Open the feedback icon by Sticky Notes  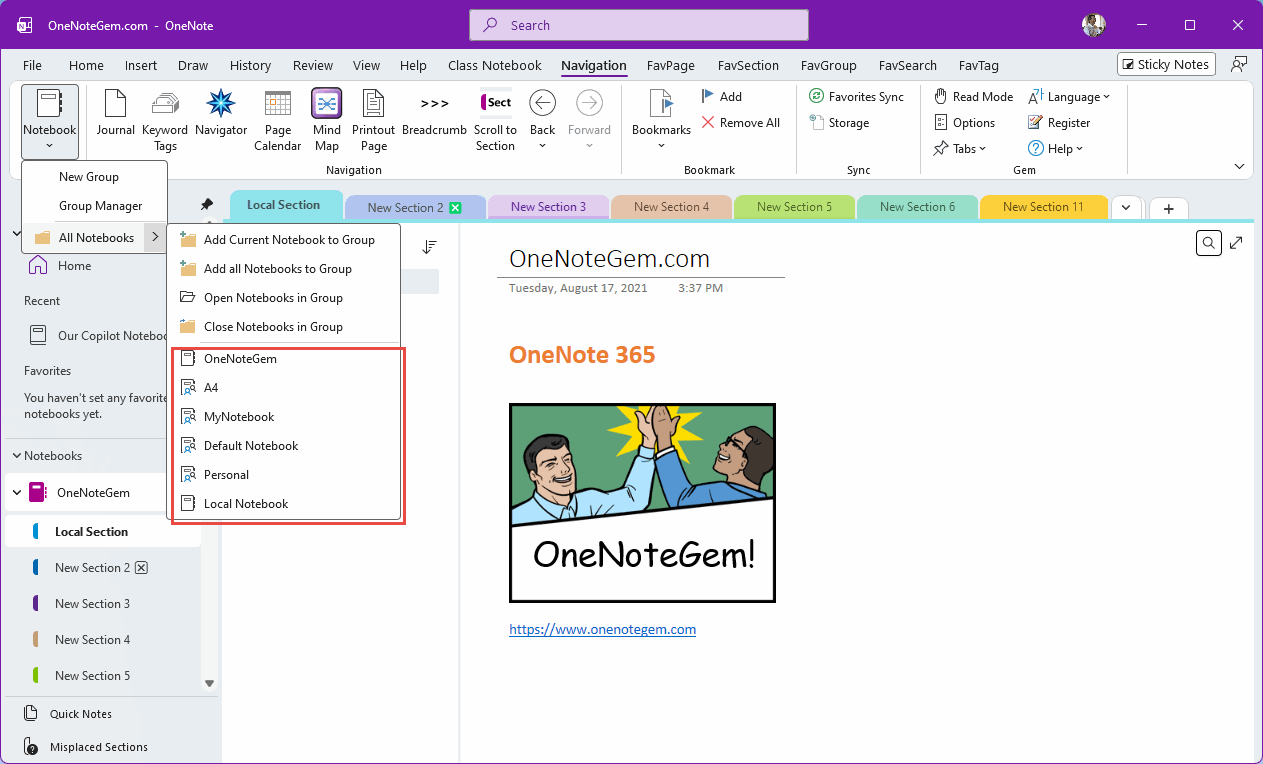[1239, 64]
